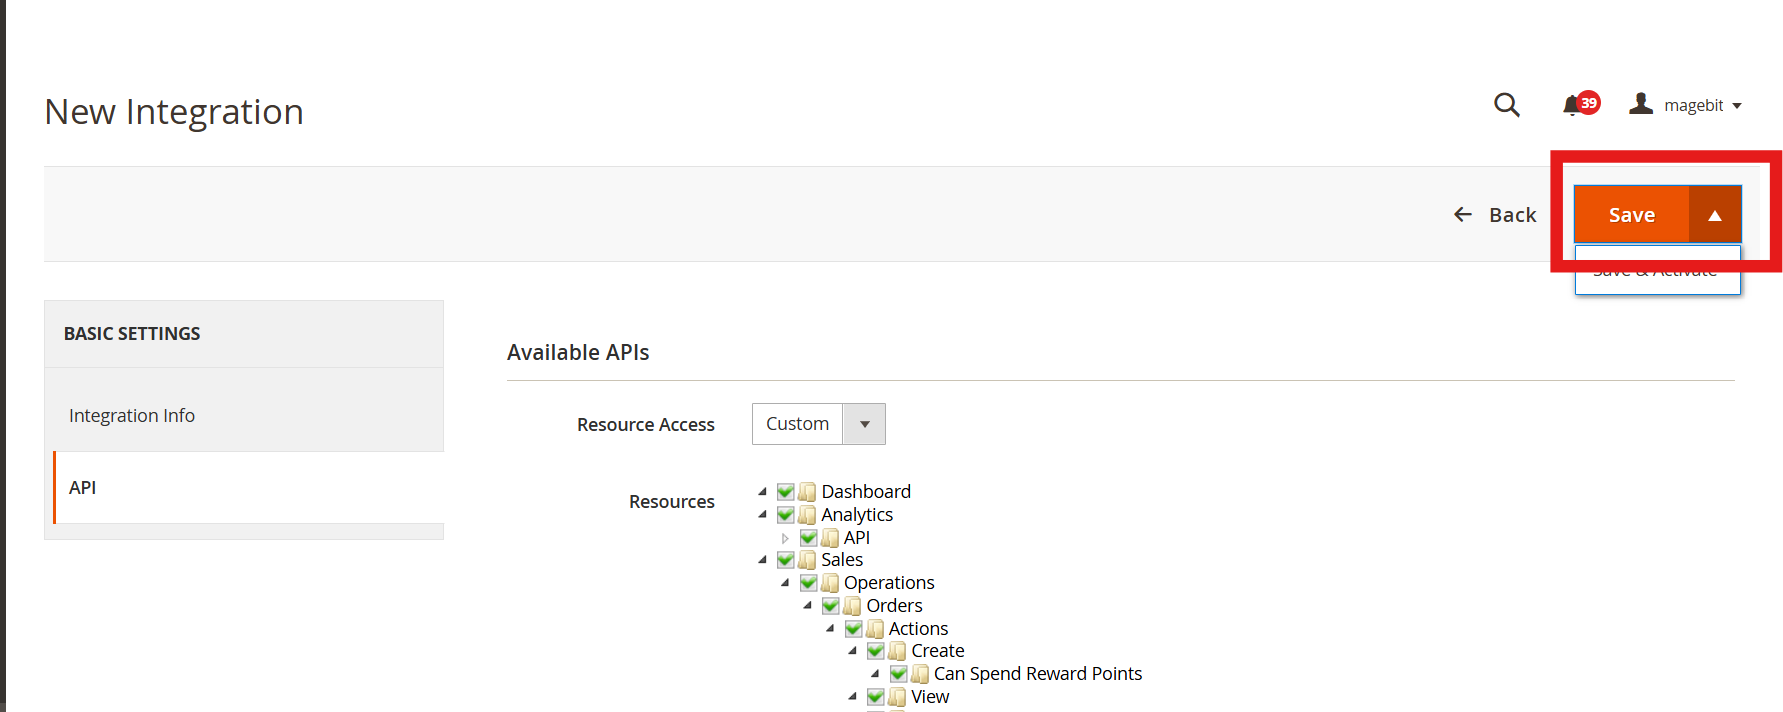Select the Sales tree label
The height and width of the screenshot is (712, 1783).
[842, 560]
